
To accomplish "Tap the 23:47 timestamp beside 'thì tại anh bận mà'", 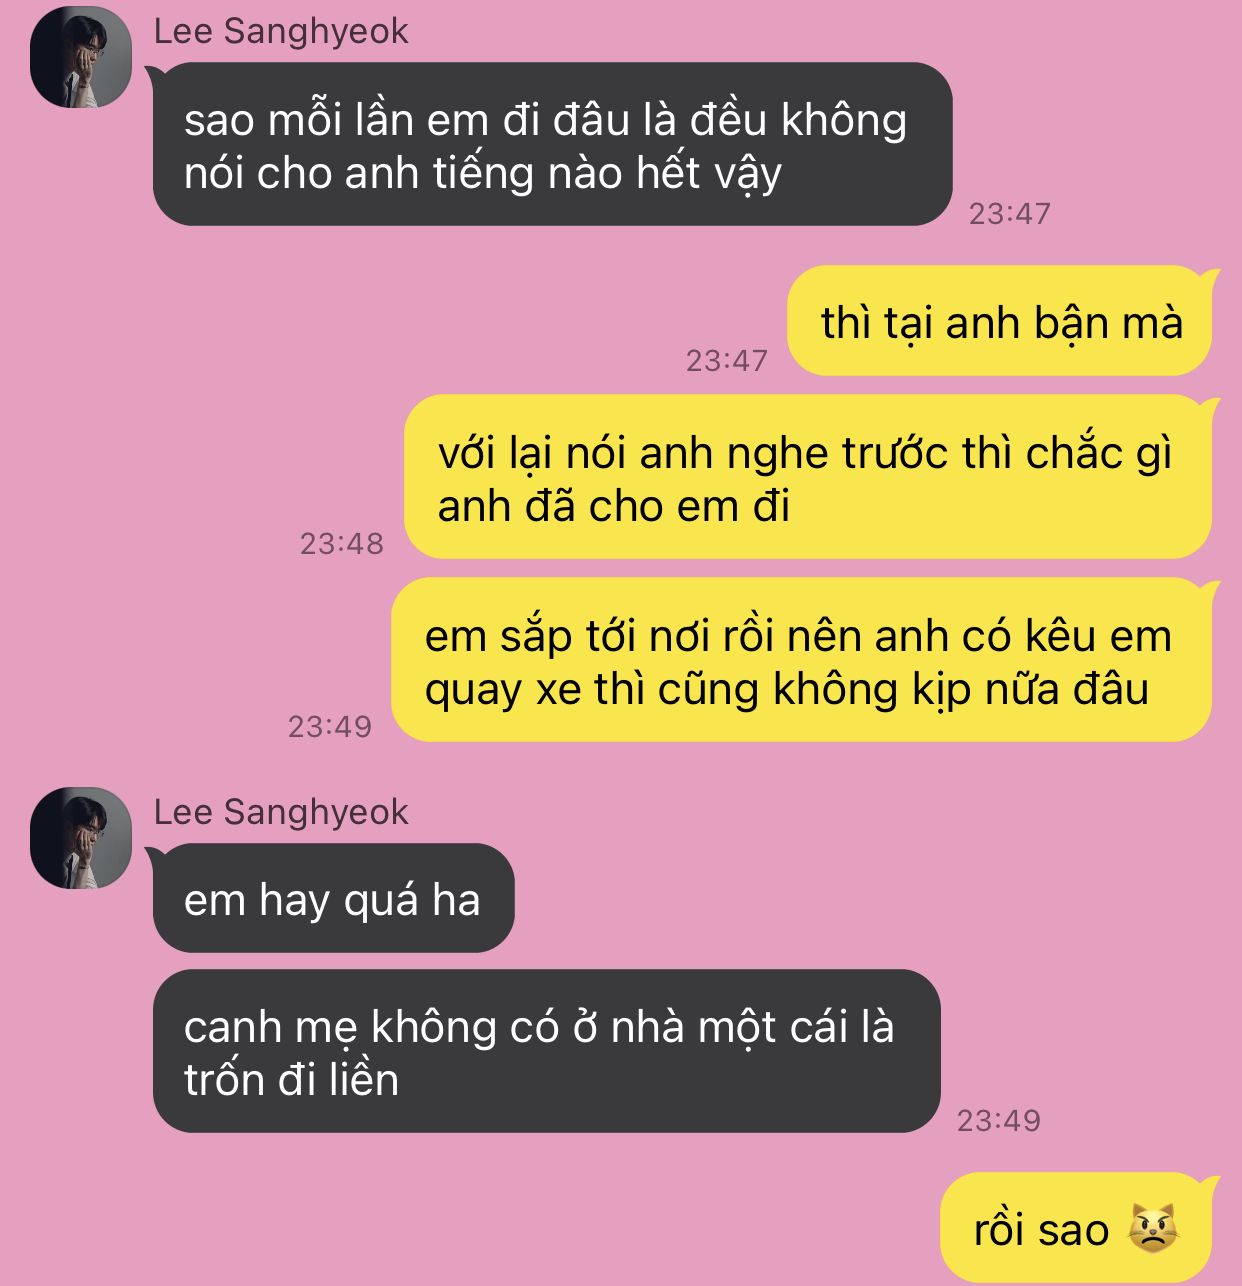I will pos(727,360).
